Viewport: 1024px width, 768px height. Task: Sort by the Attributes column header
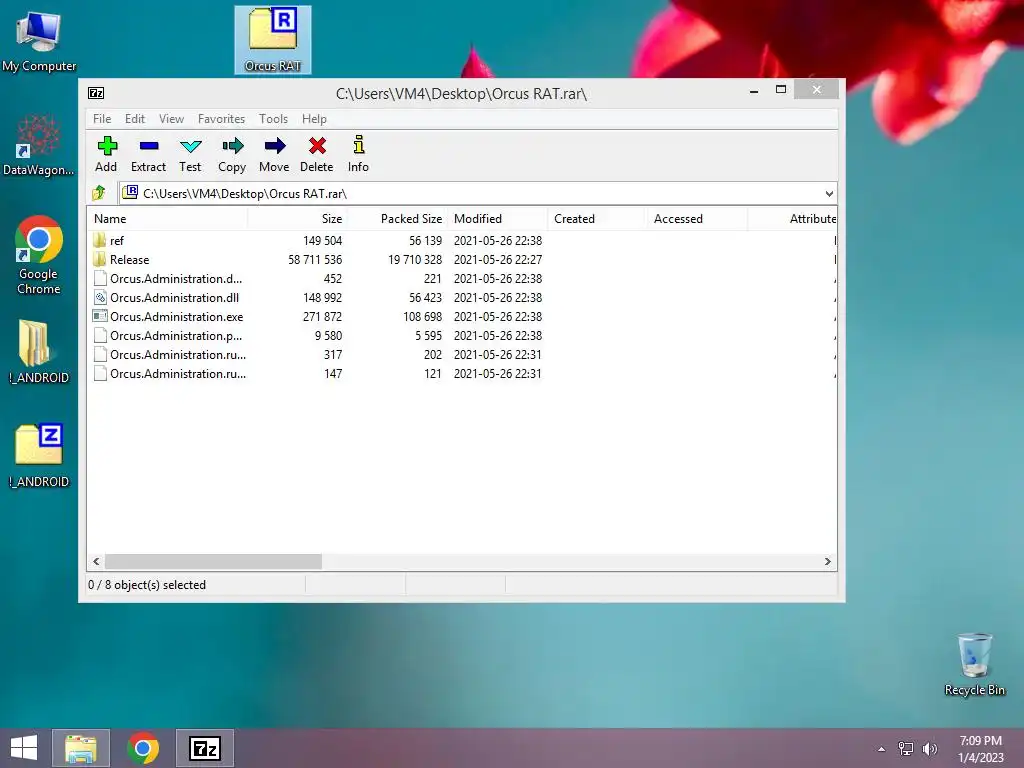(x=792, y=219)
